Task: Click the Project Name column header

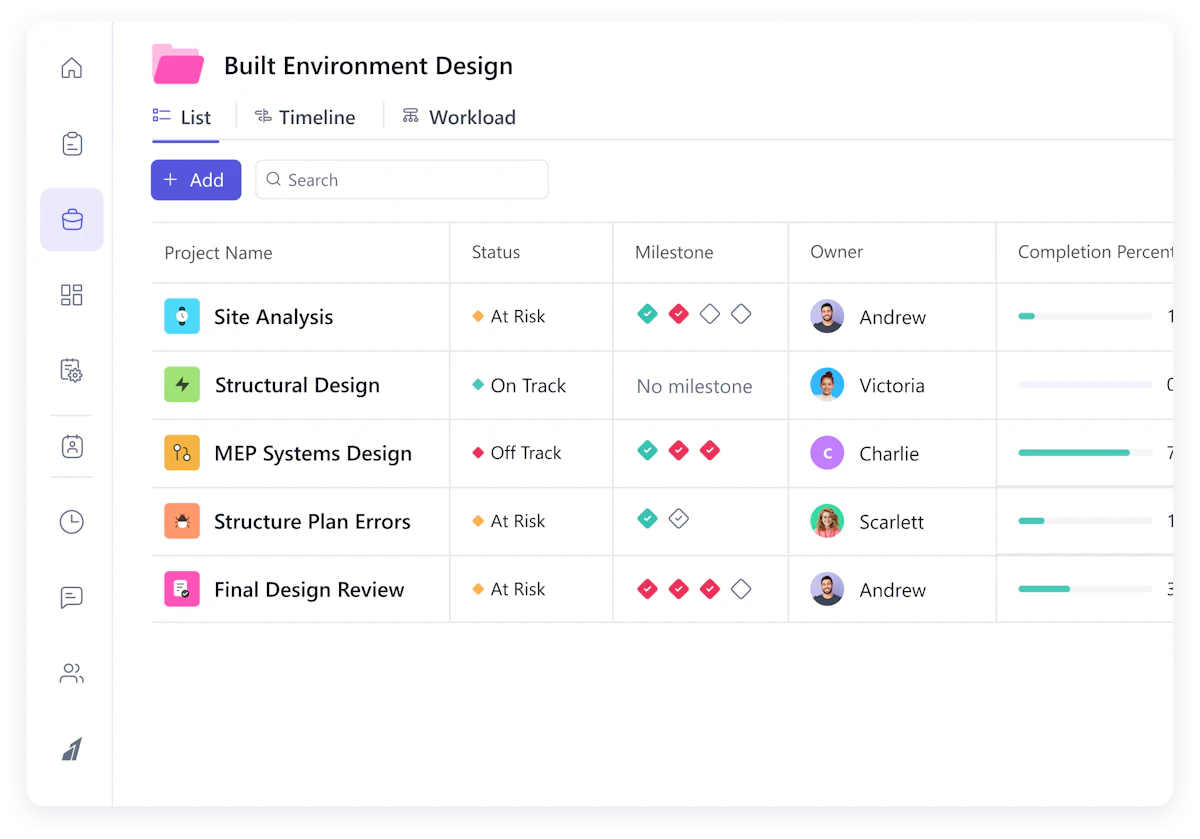Action: click(218, 253)
